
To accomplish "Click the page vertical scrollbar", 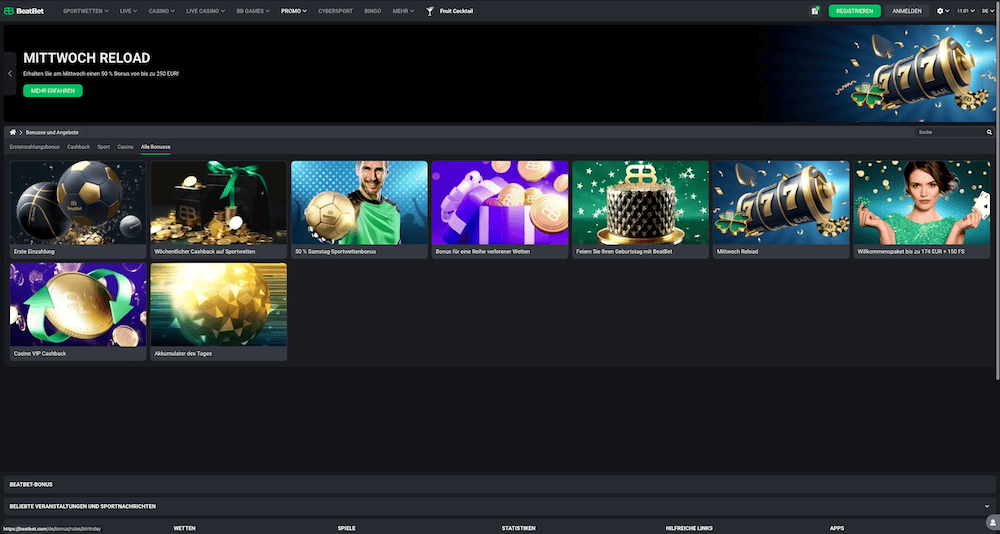I will point(998,191).
